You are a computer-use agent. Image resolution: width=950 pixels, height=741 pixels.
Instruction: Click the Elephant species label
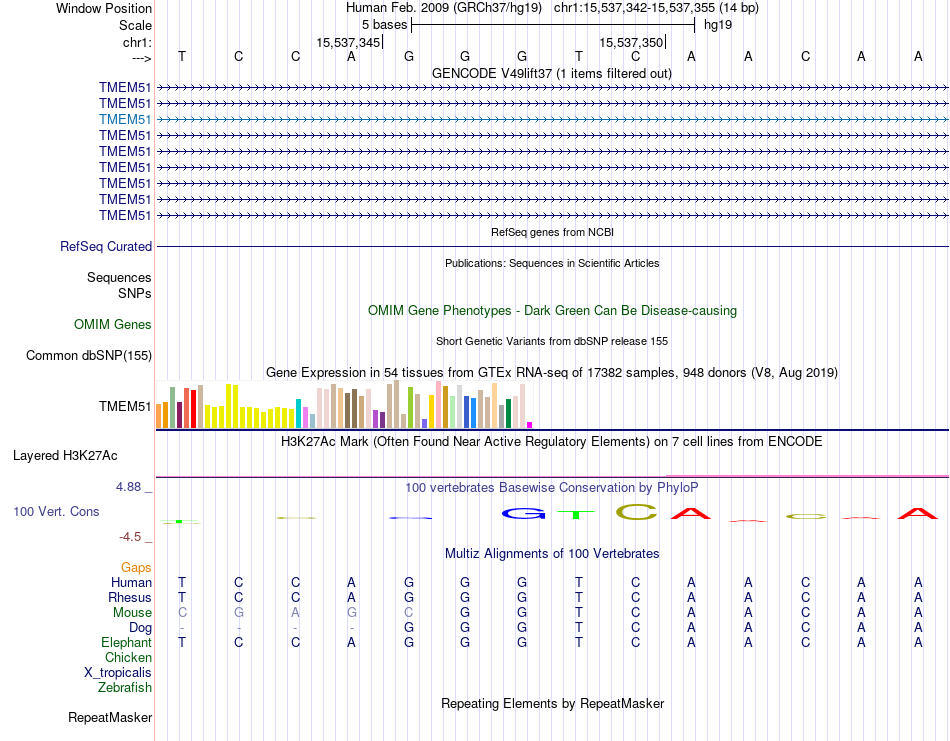(x=127, y=643)
